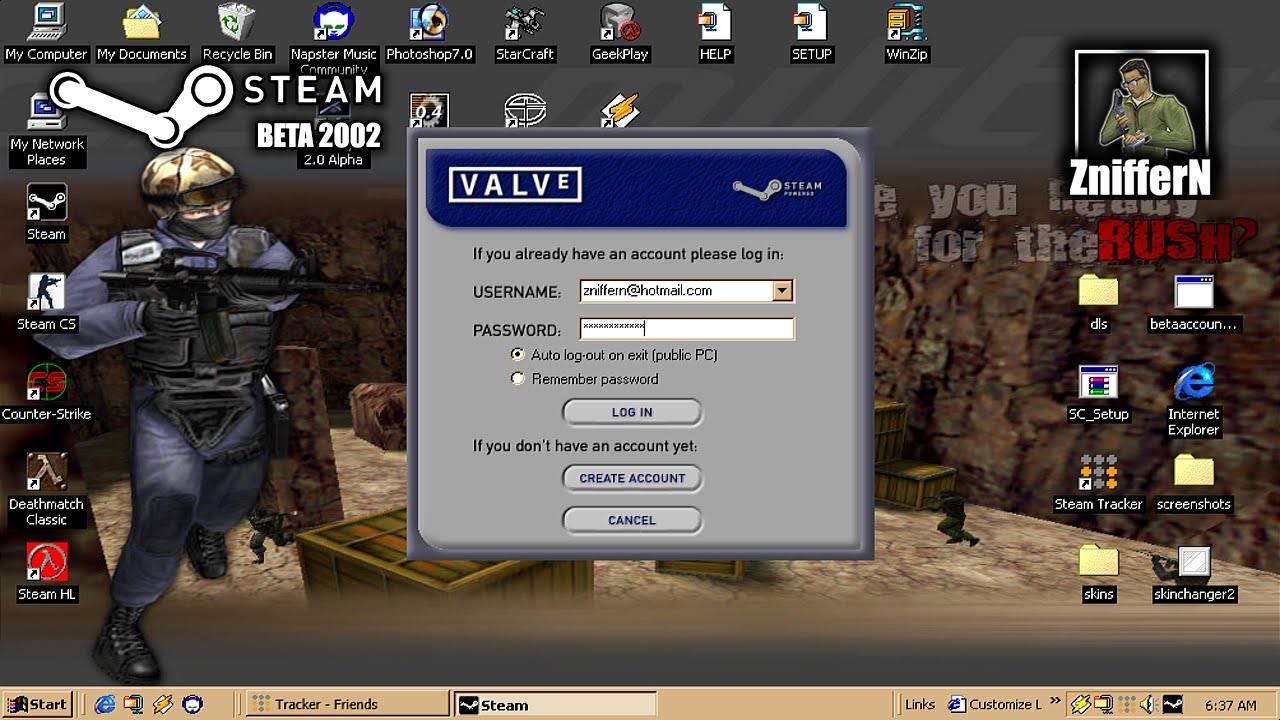Launch the skinchanger2 desktop icon

point(1193,562)
